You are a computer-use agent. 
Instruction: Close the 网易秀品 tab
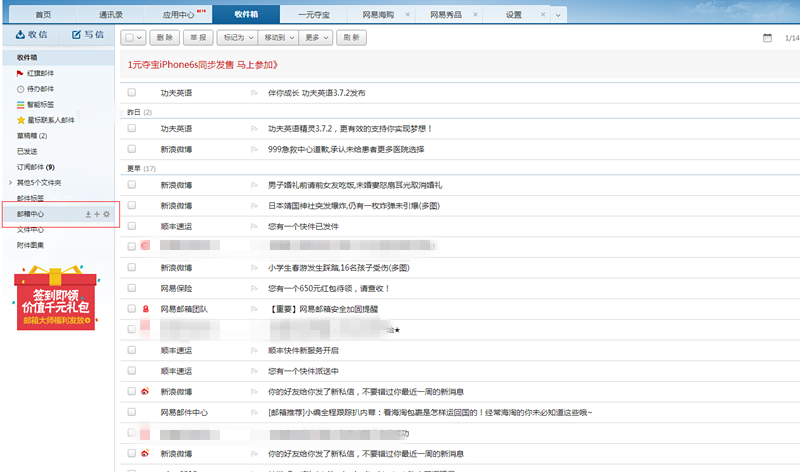coord(475,15)
